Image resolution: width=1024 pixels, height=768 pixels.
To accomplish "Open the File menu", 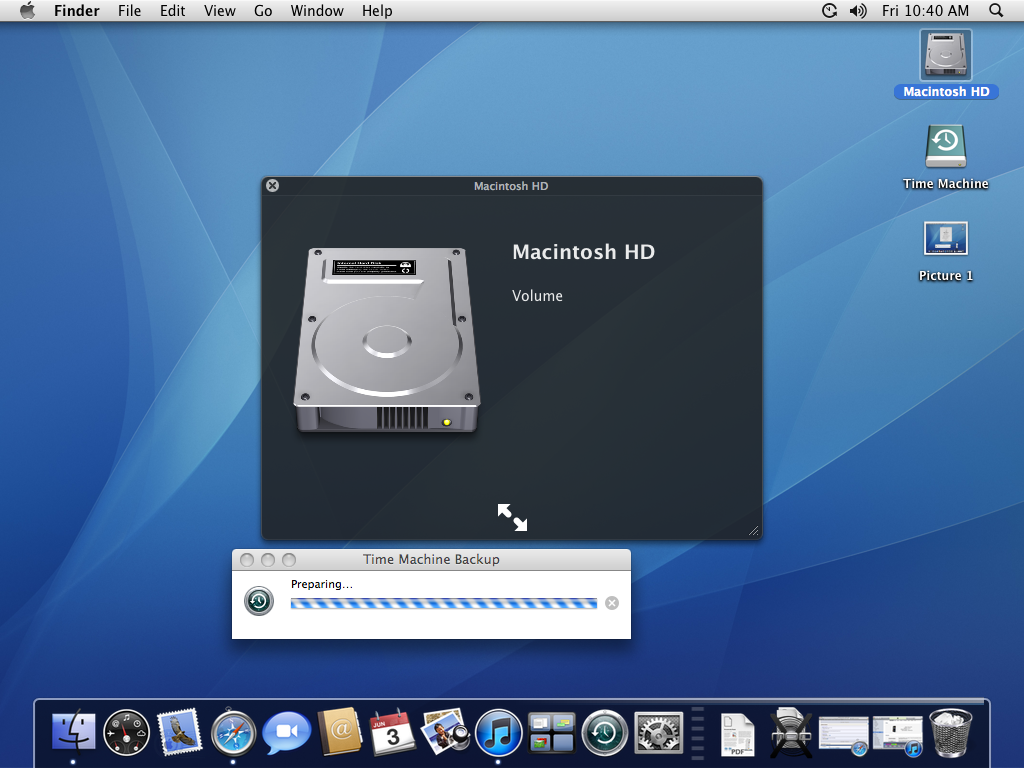I will (129, 10).
